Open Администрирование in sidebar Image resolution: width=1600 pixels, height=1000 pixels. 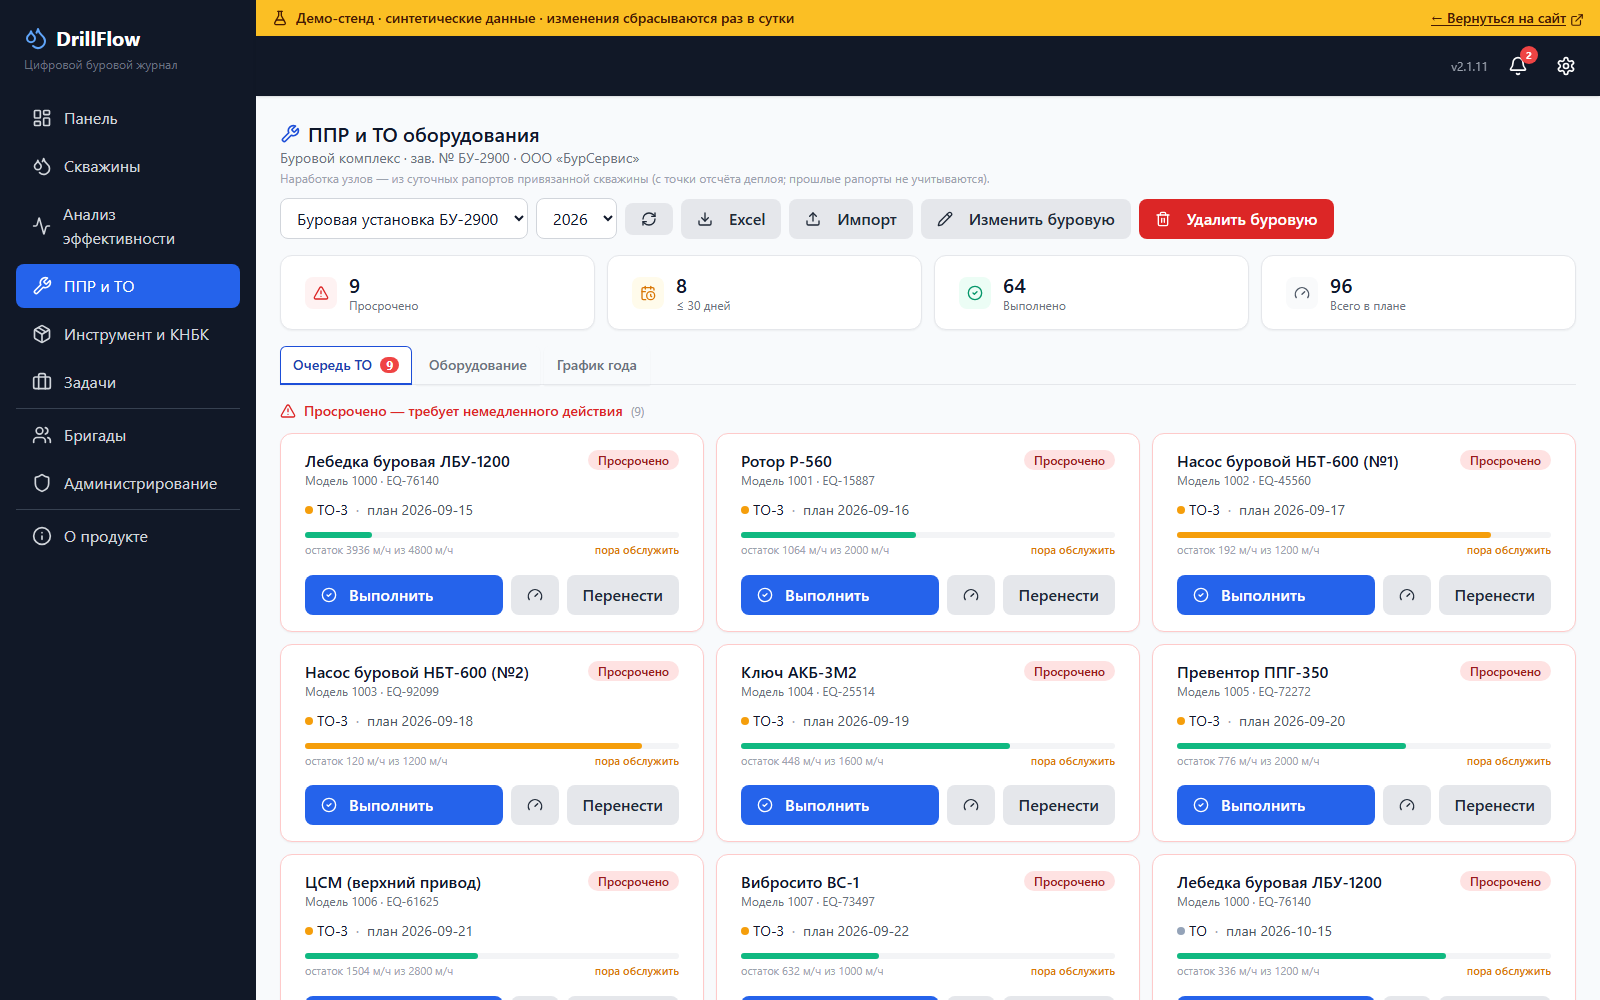click(128, 483)
